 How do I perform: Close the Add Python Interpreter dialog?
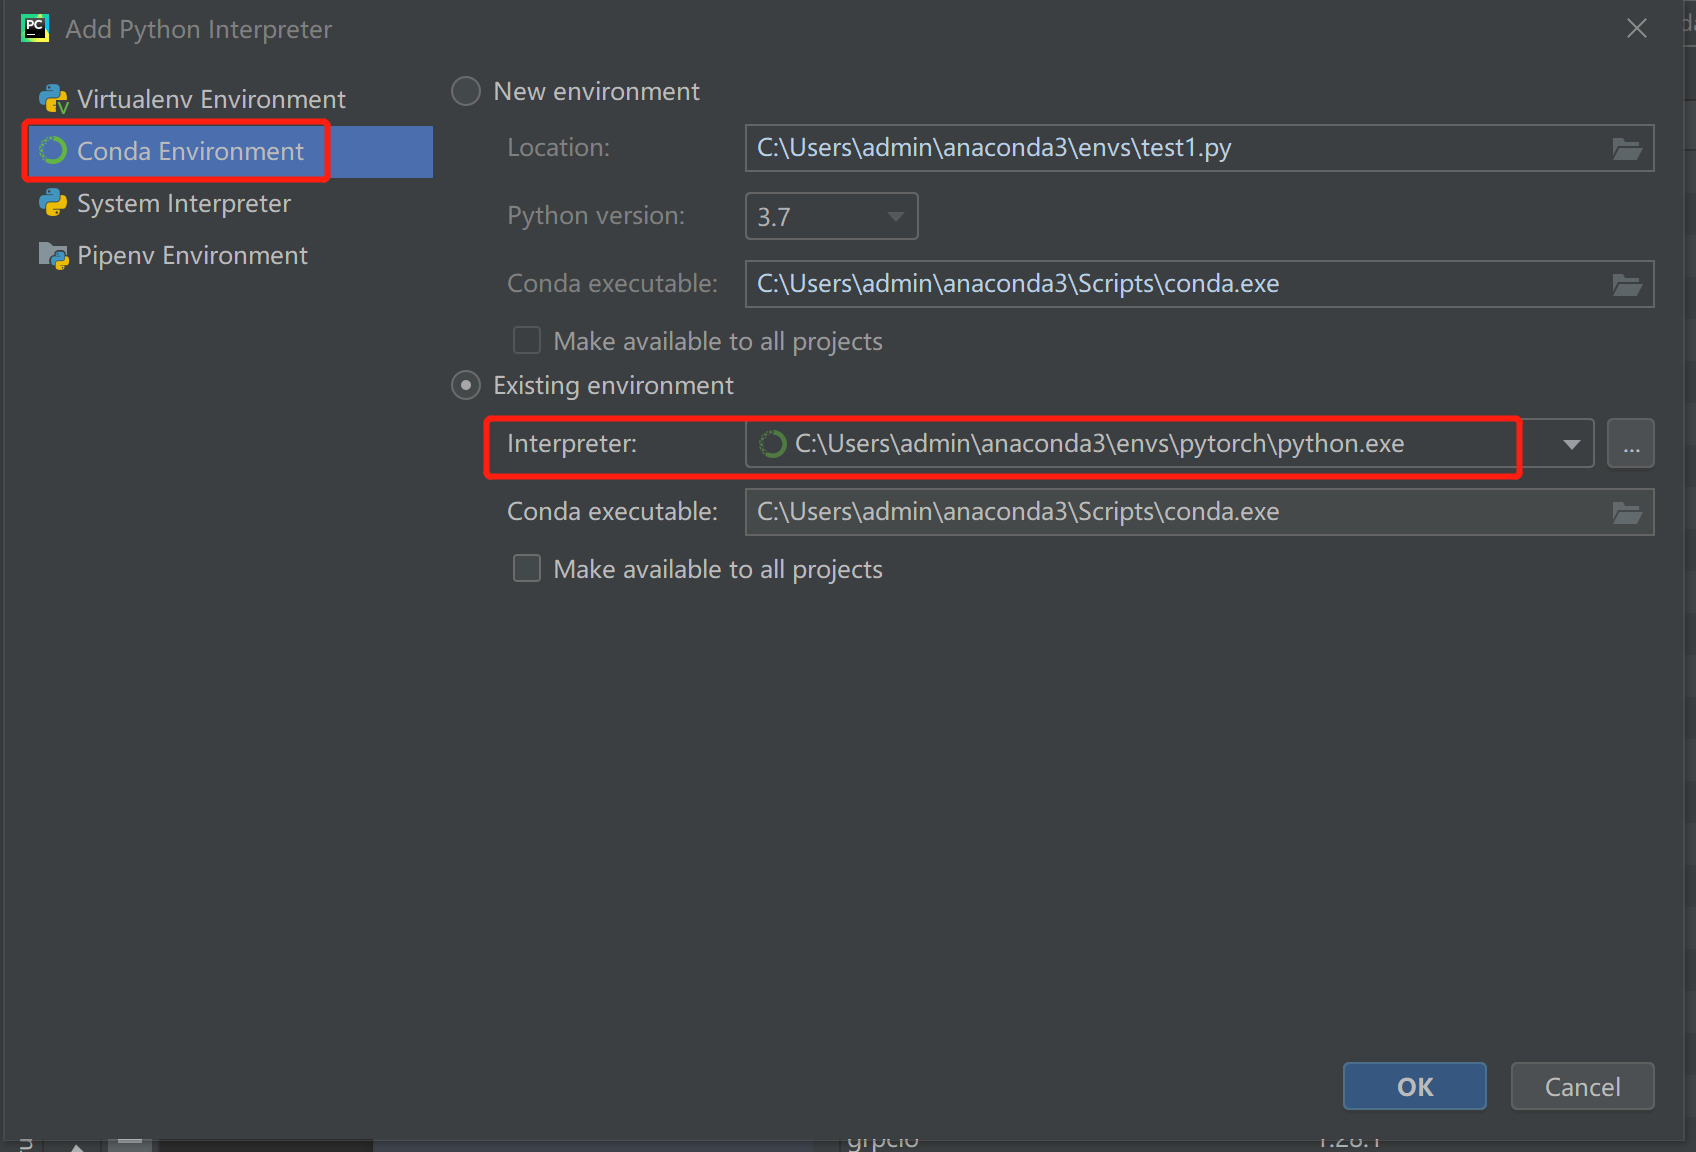coord(1637,28)
